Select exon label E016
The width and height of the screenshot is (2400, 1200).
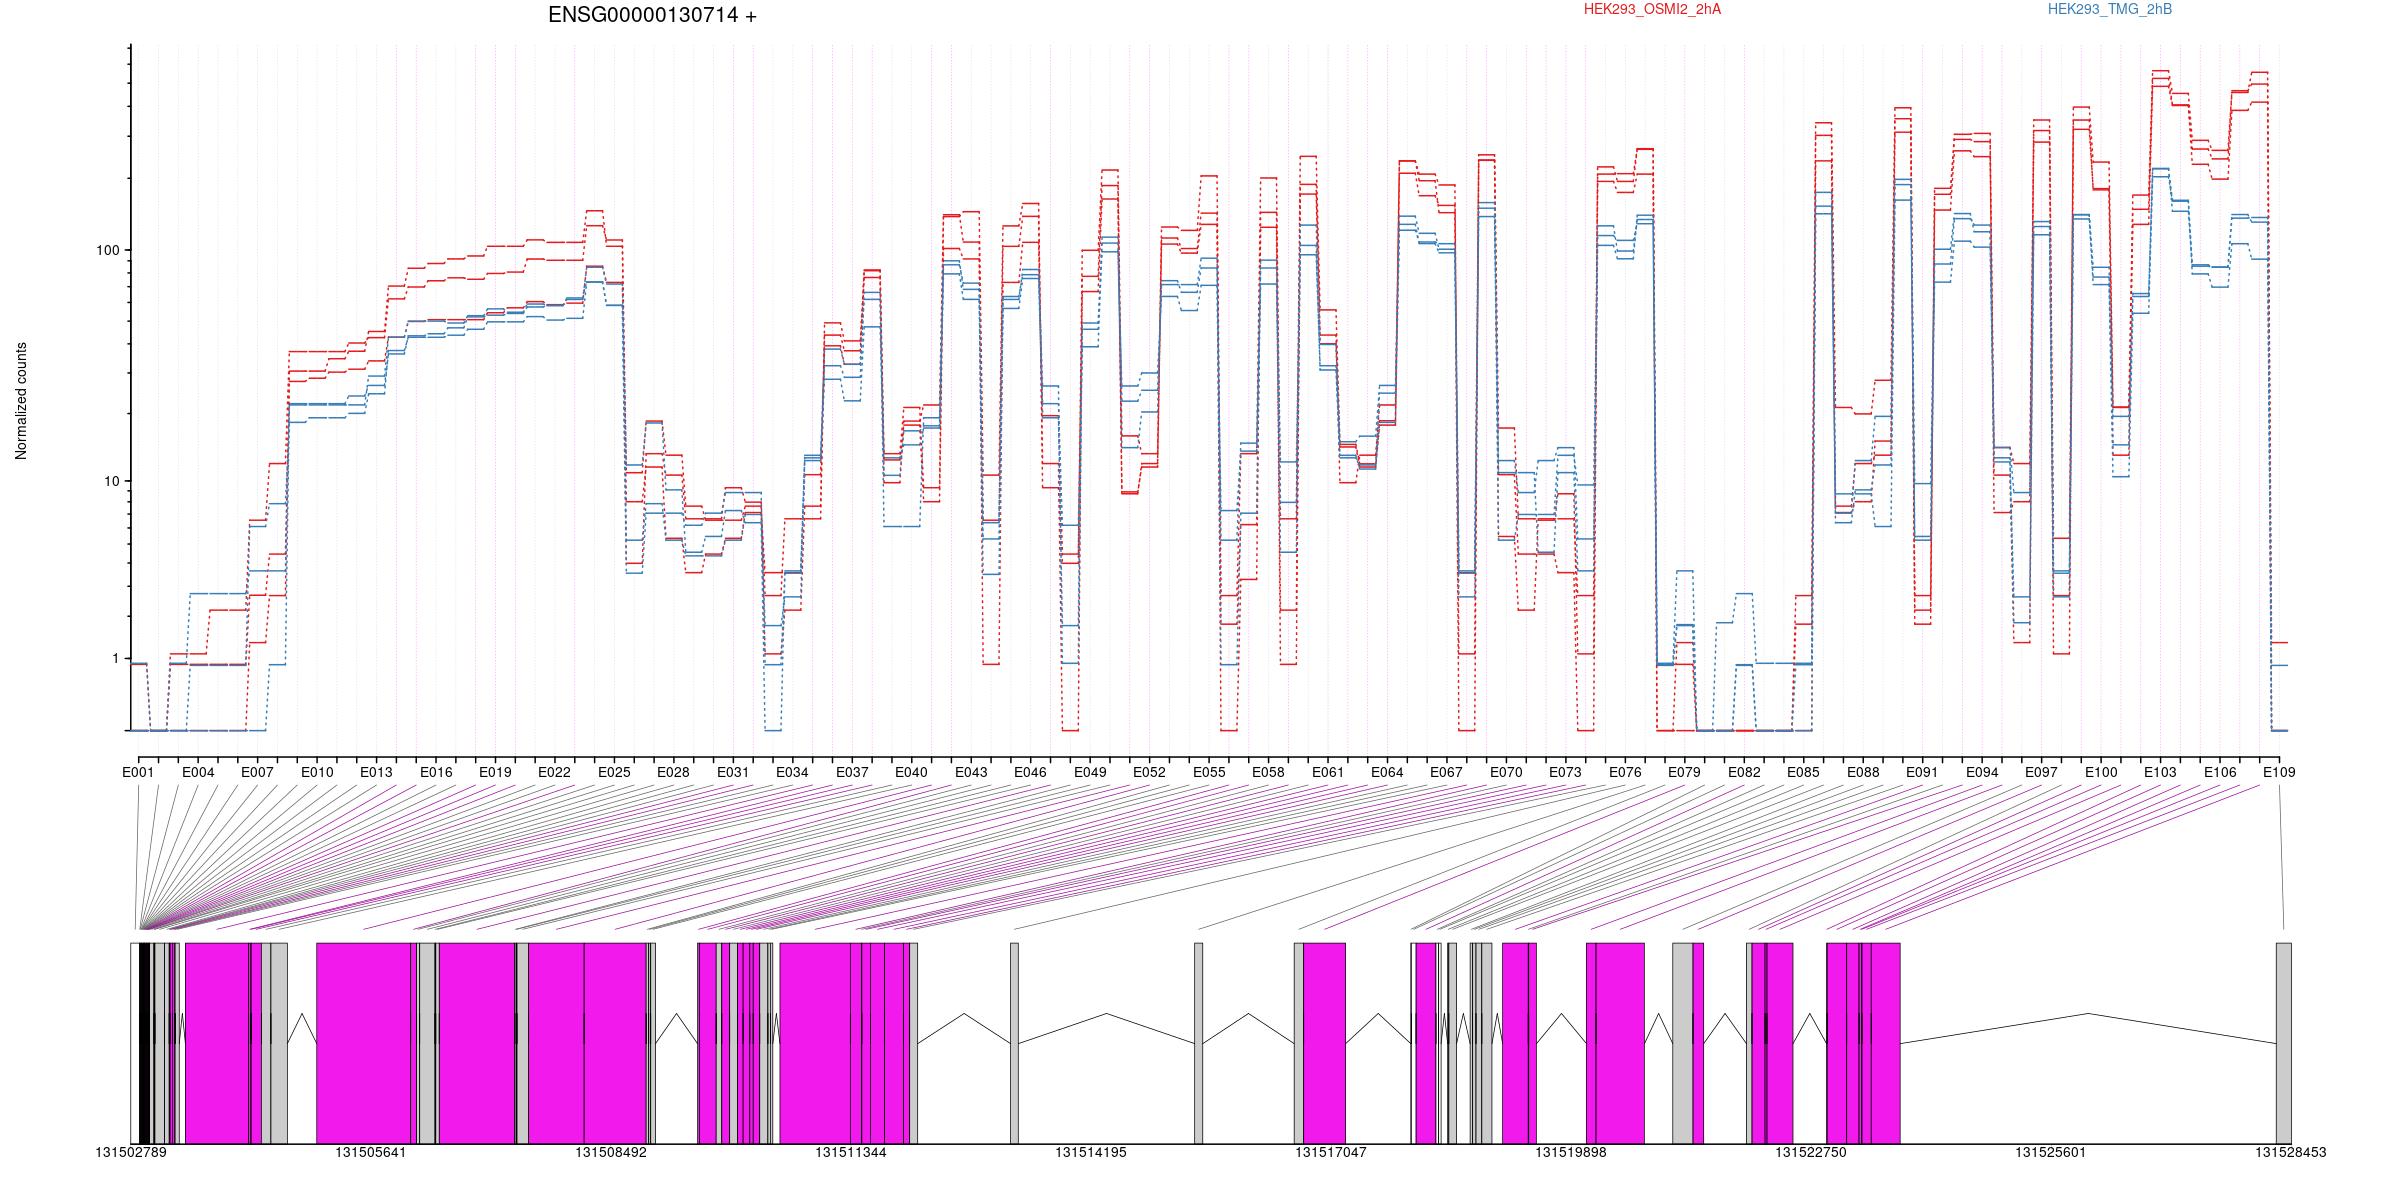(436, 772)
